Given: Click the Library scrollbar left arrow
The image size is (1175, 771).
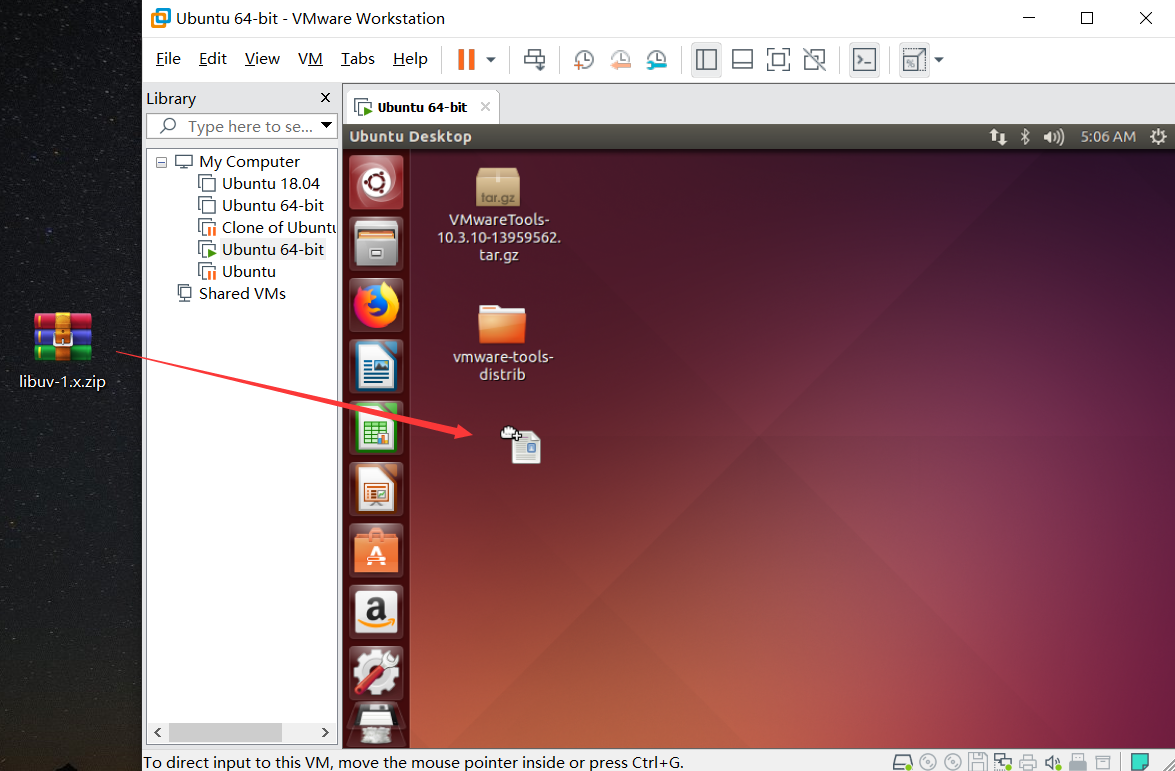Looking at the screenshot, I should tap(157, 732).
